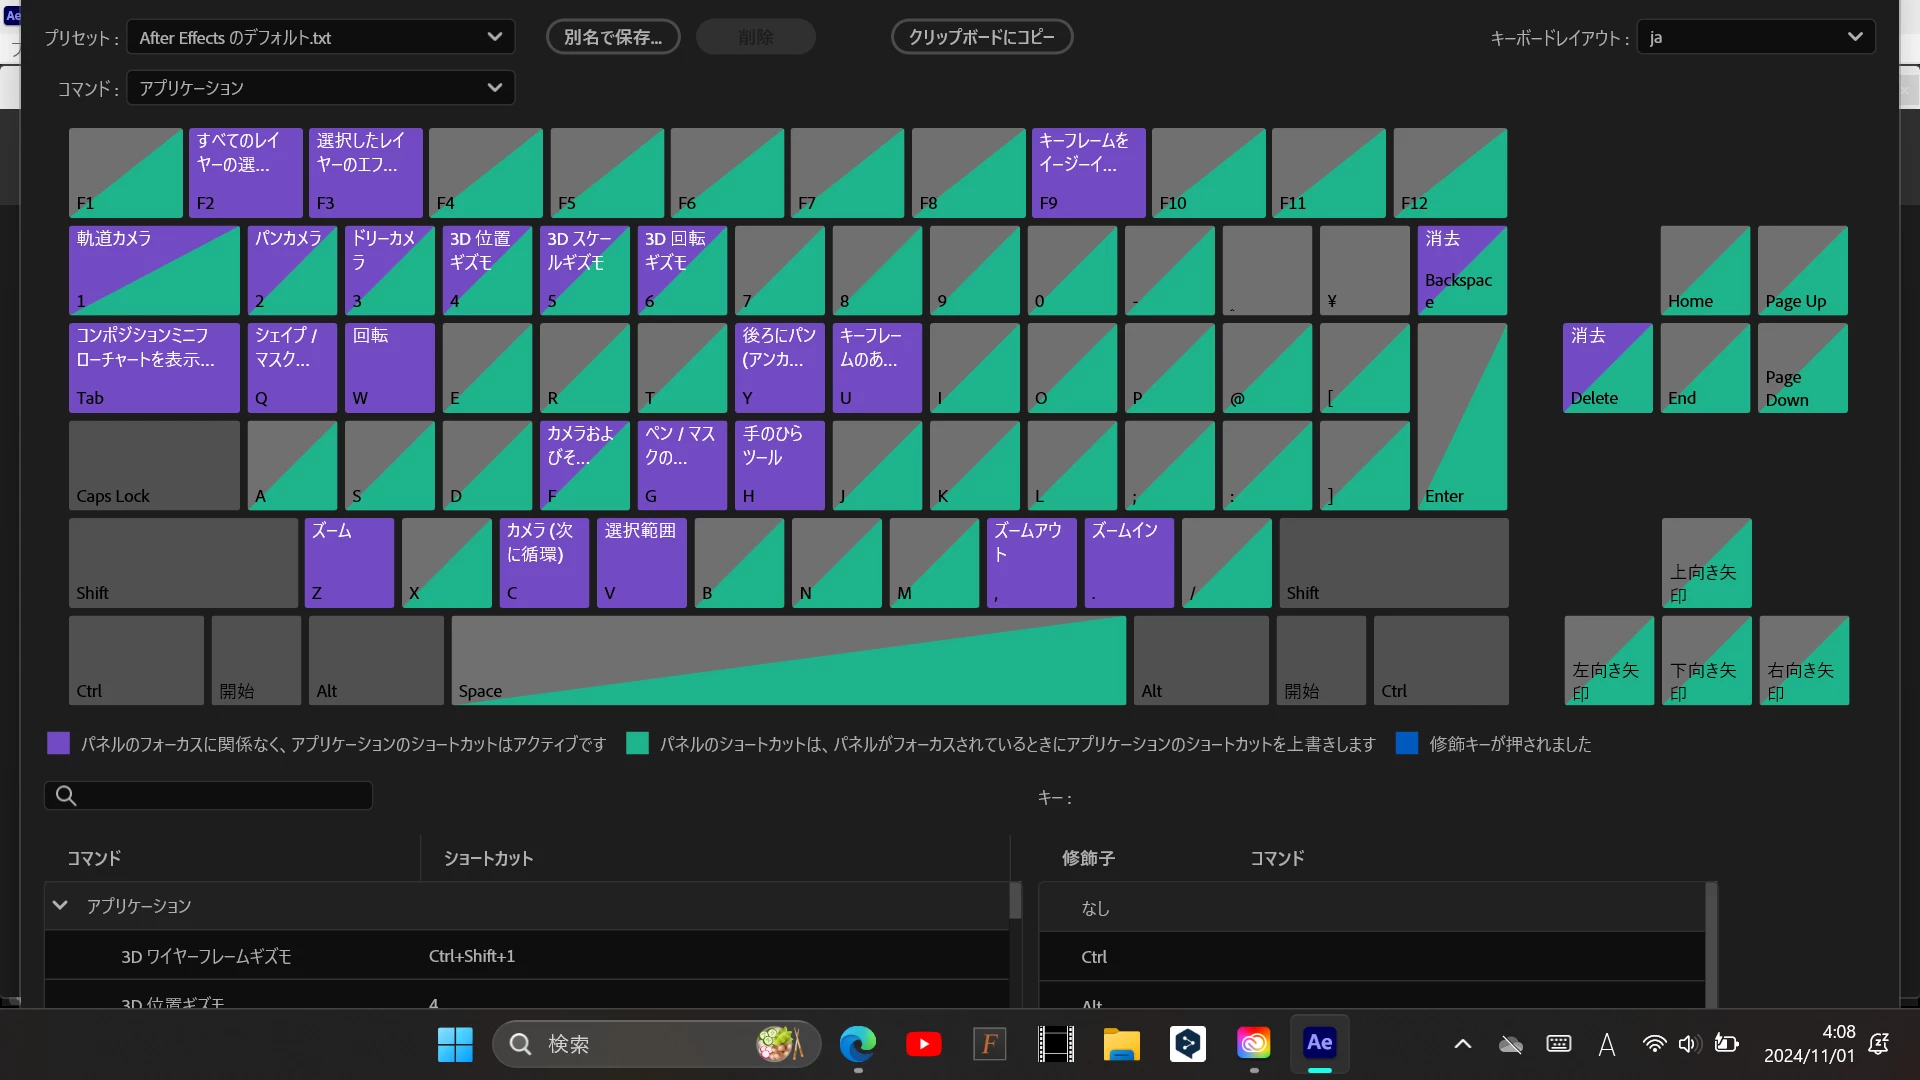Screen dimensions: 1920x1080
Task: Open After Effects from taskbar
Action: (x=1319, y=1044)
